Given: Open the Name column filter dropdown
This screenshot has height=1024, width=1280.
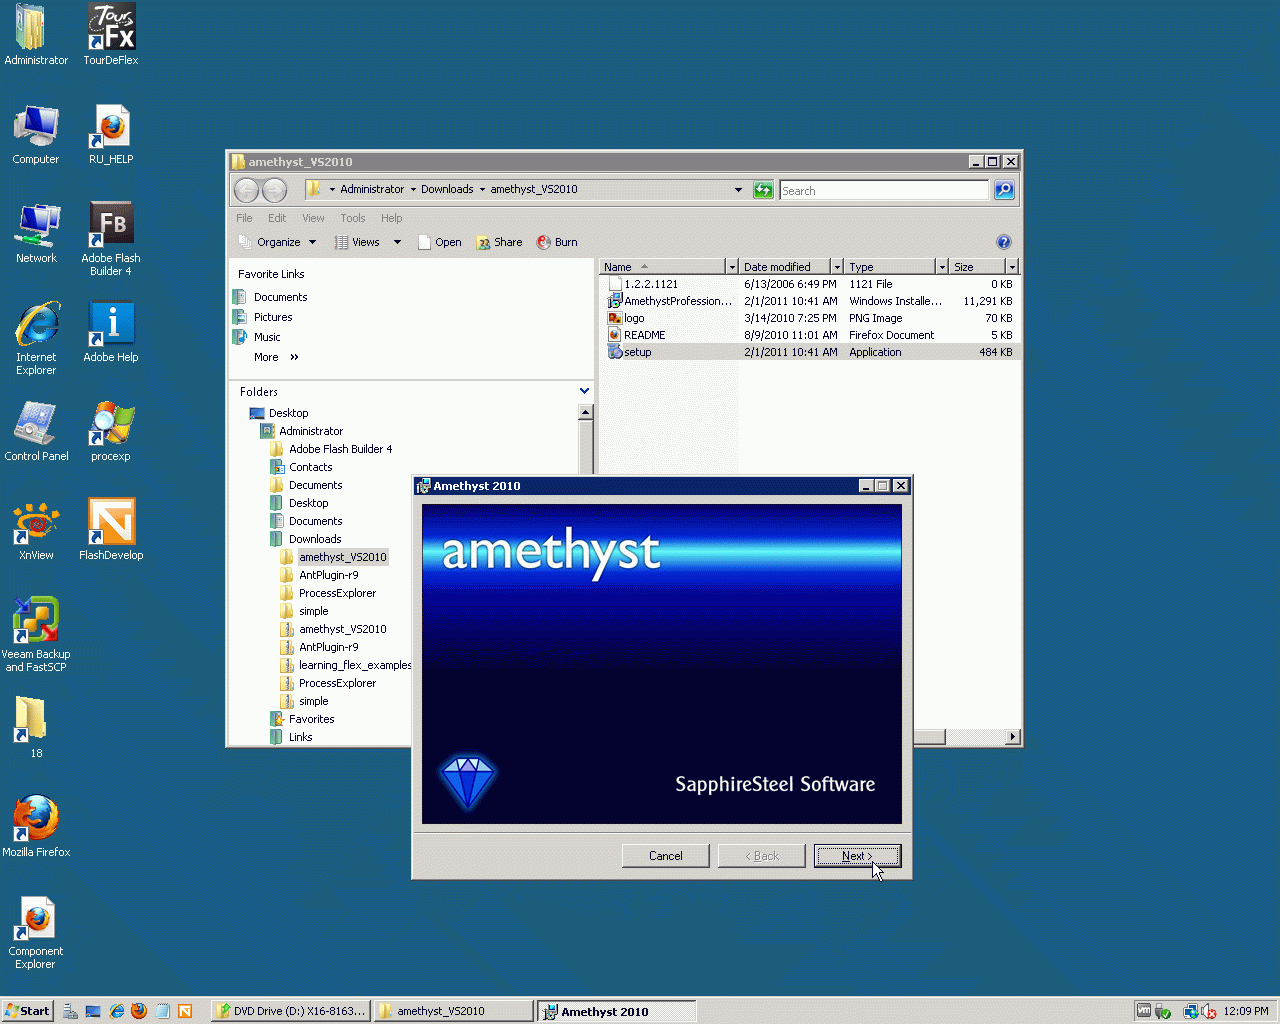Looking at the screenshot, I should pos(732,267).
